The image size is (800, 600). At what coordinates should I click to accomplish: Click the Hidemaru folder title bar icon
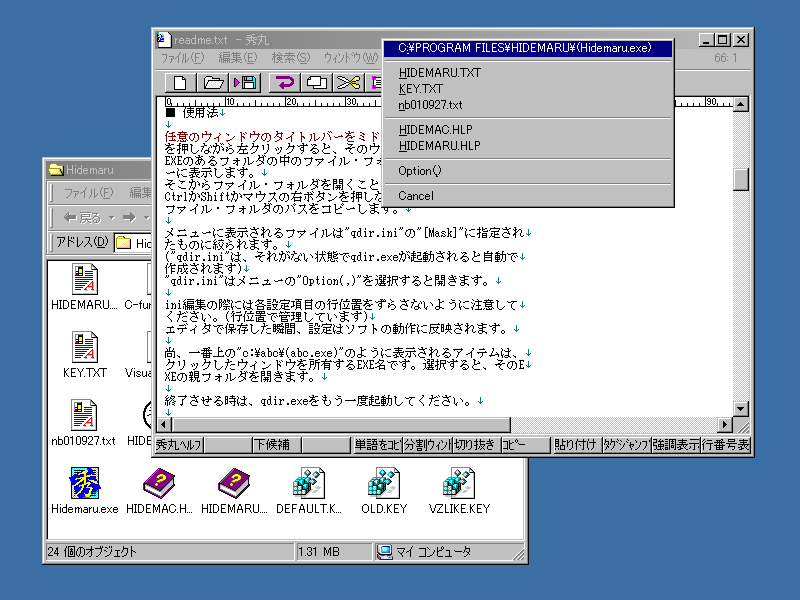56,169
